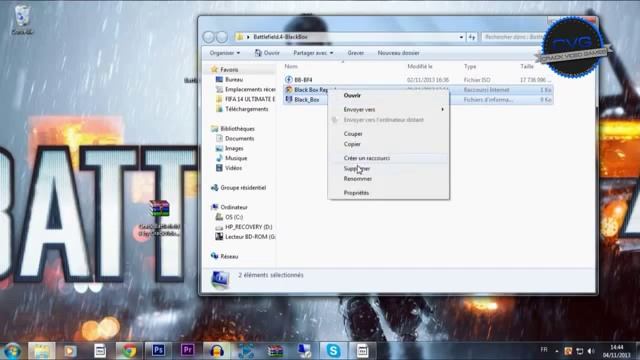The image size is (640, 360).
Task: Click the Corbeille desktop icon
Action: (x=22, y=20)
